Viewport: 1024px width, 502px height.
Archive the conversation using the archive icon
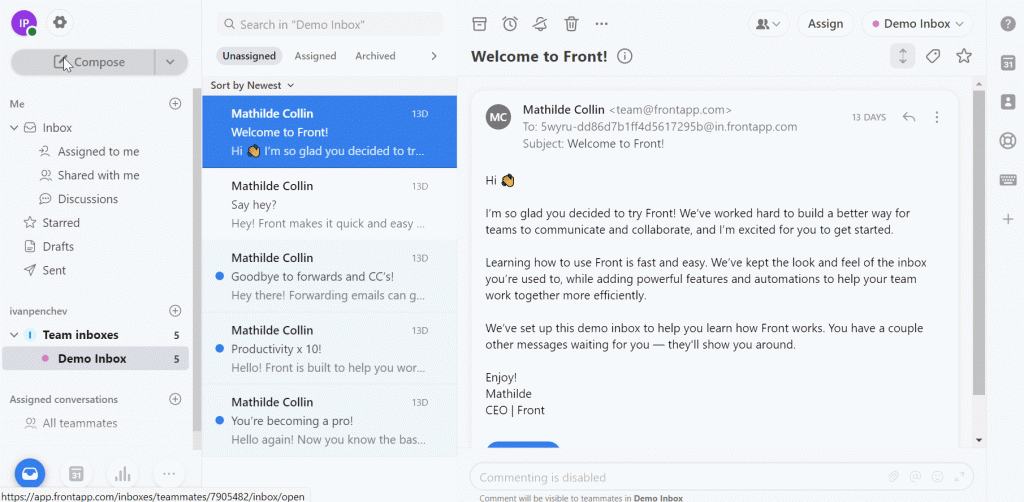tap(479, 24)
